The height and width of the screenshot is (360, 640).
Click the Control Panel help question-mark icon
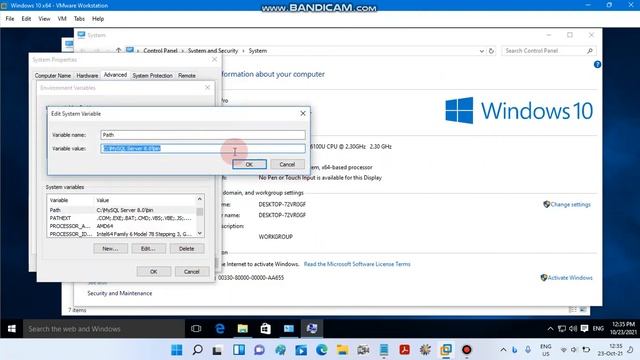(597, 64)
